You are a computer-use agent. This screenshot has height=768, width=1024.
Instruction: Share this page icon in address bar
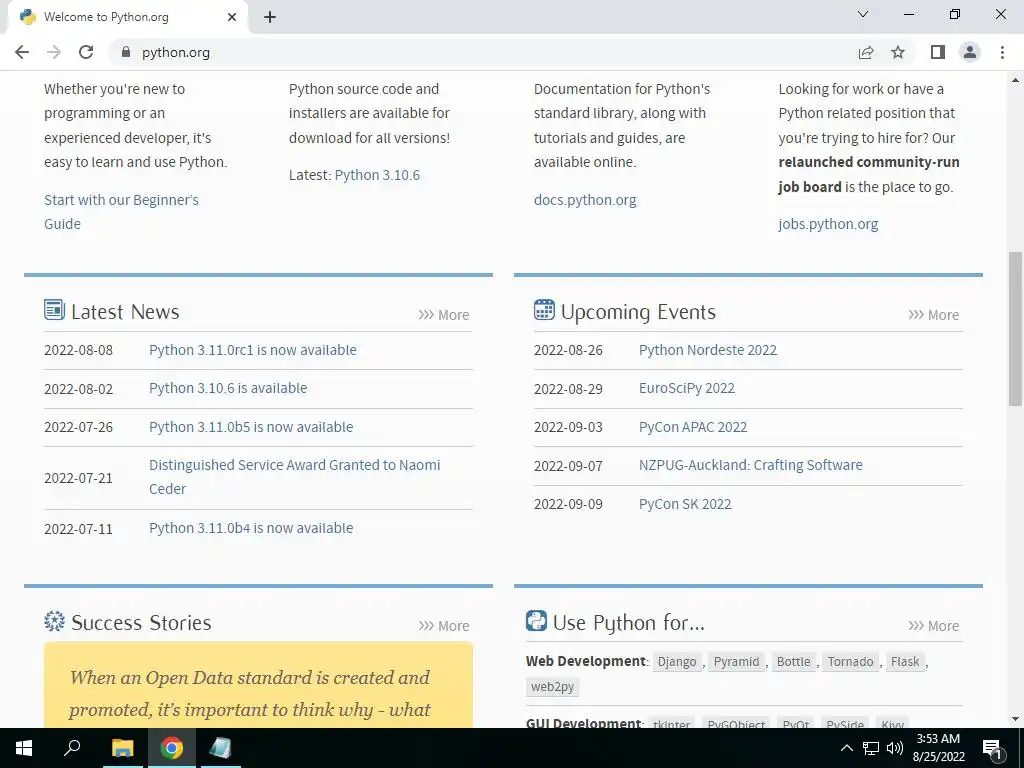[866, 52]
